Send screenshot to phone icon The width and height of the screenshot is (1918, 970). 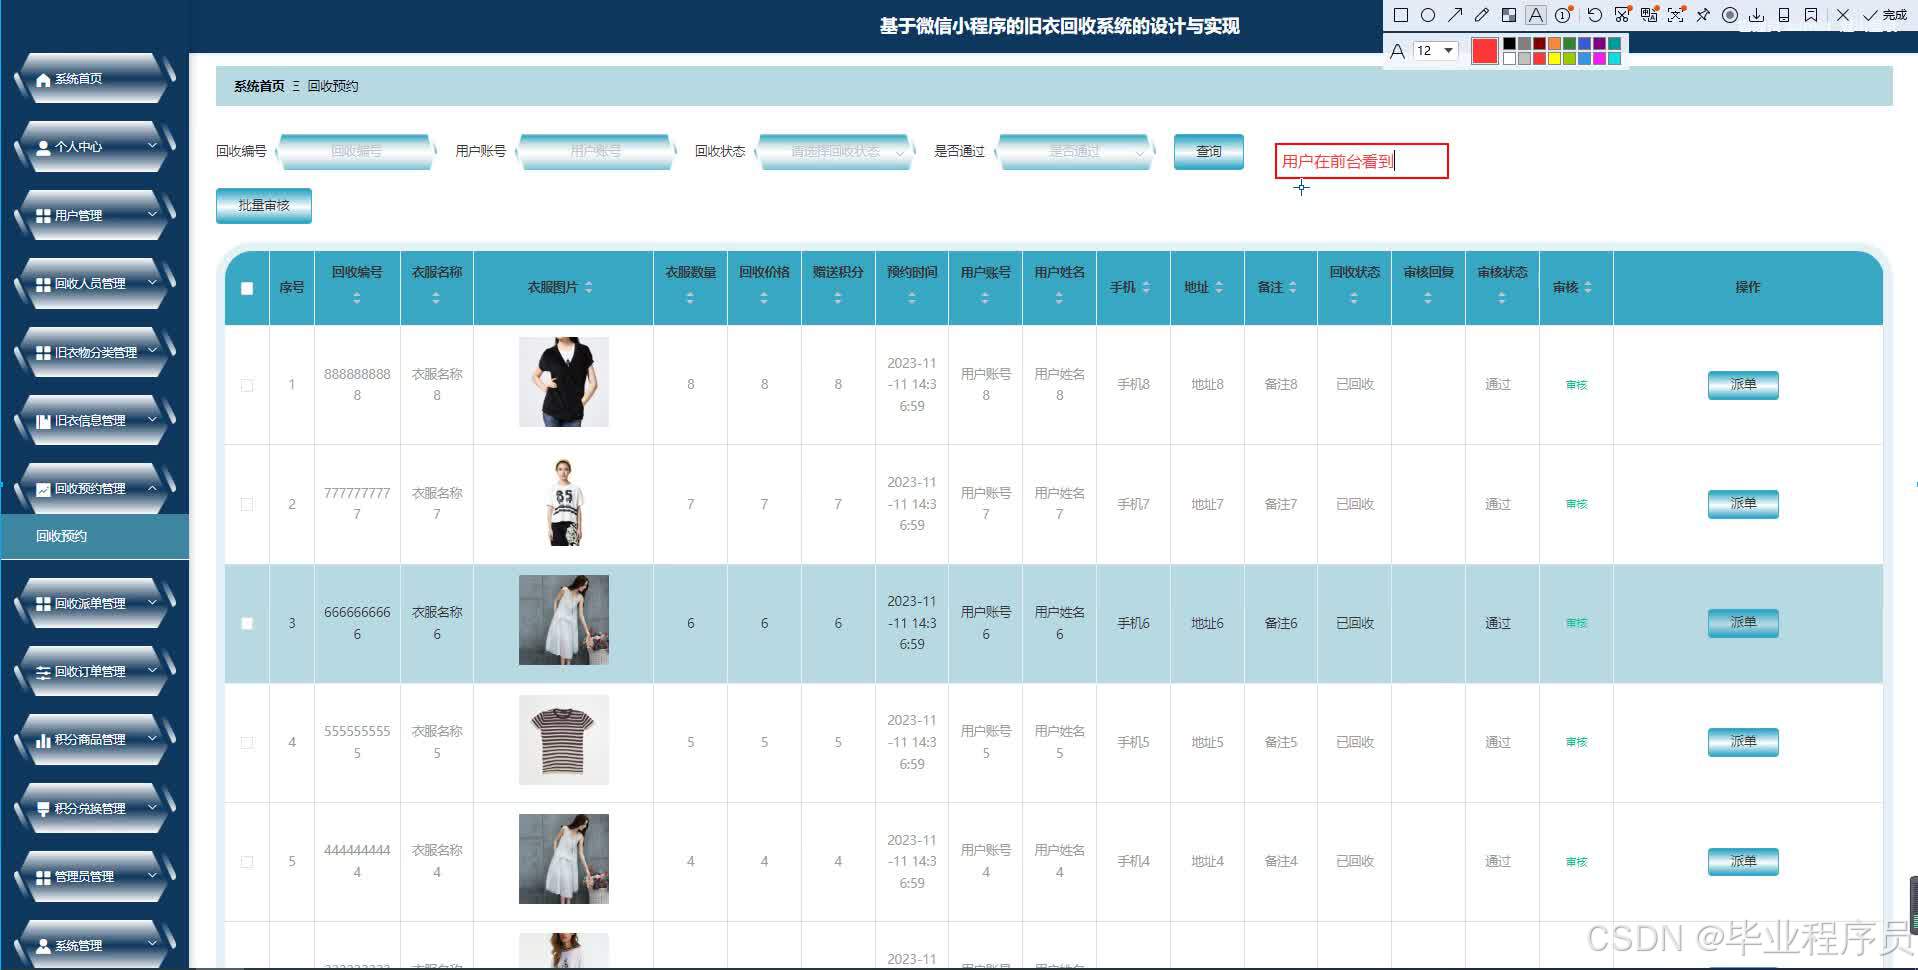[x=1783, y=15]
